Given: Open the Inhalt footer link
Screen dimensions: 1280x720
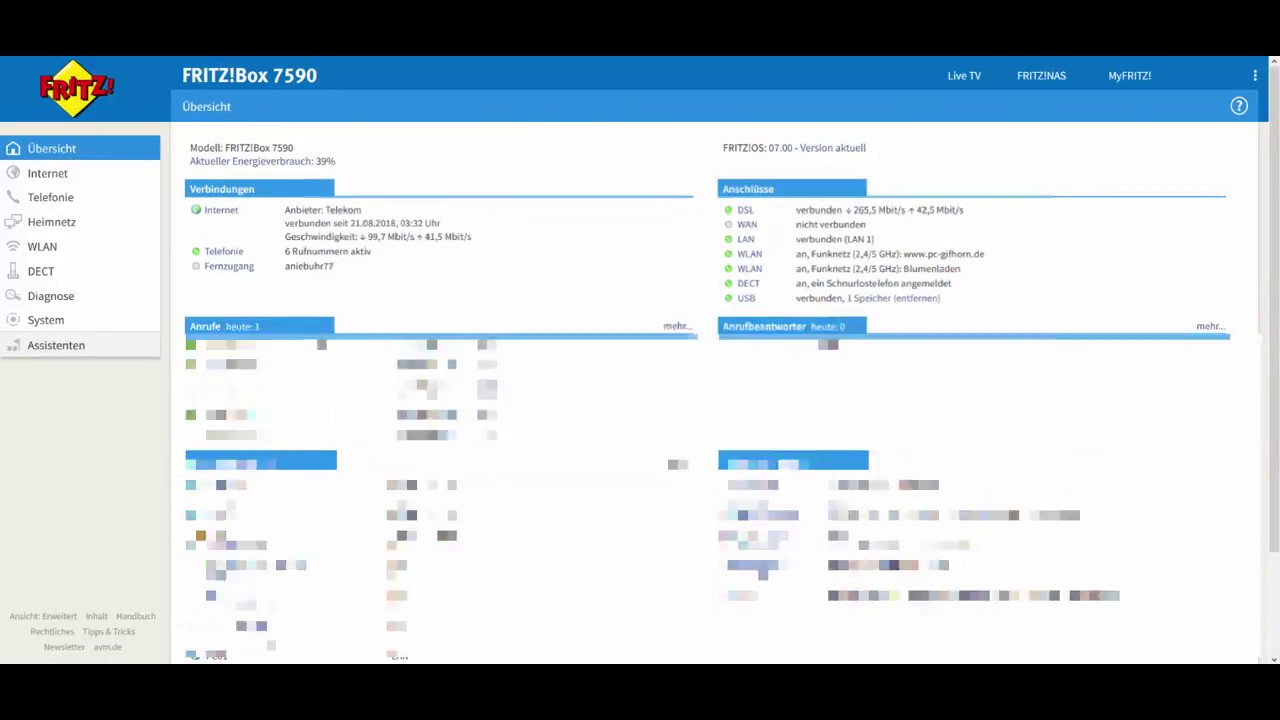Looking at the screenshot, I should tap(96, 616).
